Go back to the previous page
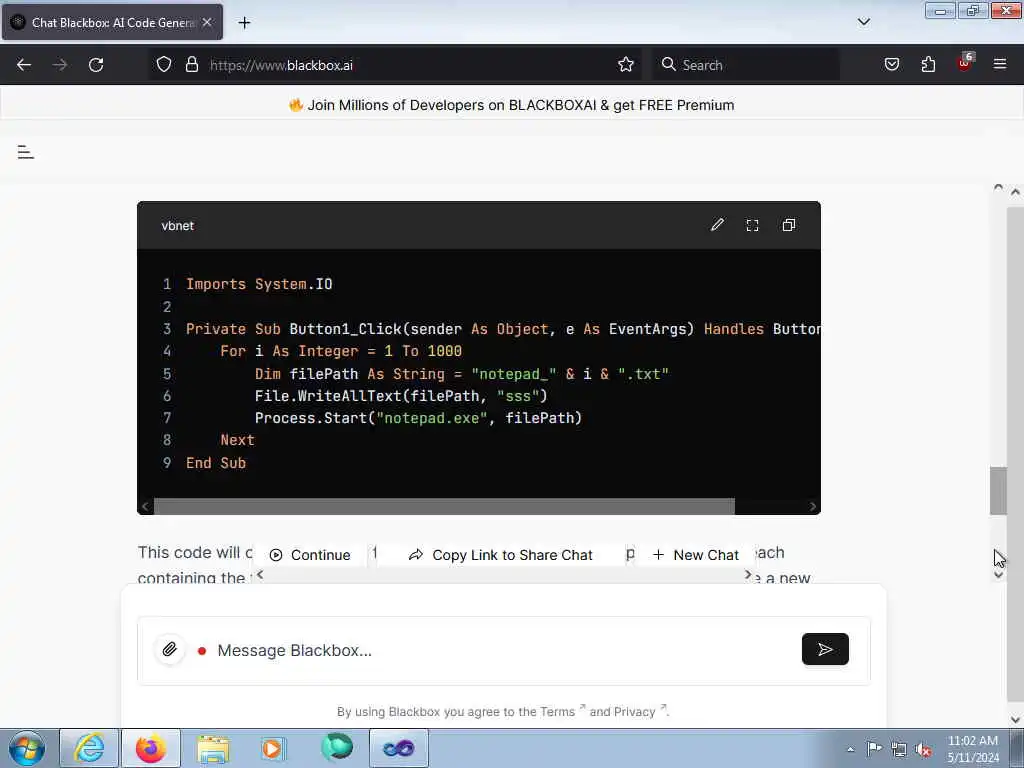 pyautogui.click(x=24, y=65)
